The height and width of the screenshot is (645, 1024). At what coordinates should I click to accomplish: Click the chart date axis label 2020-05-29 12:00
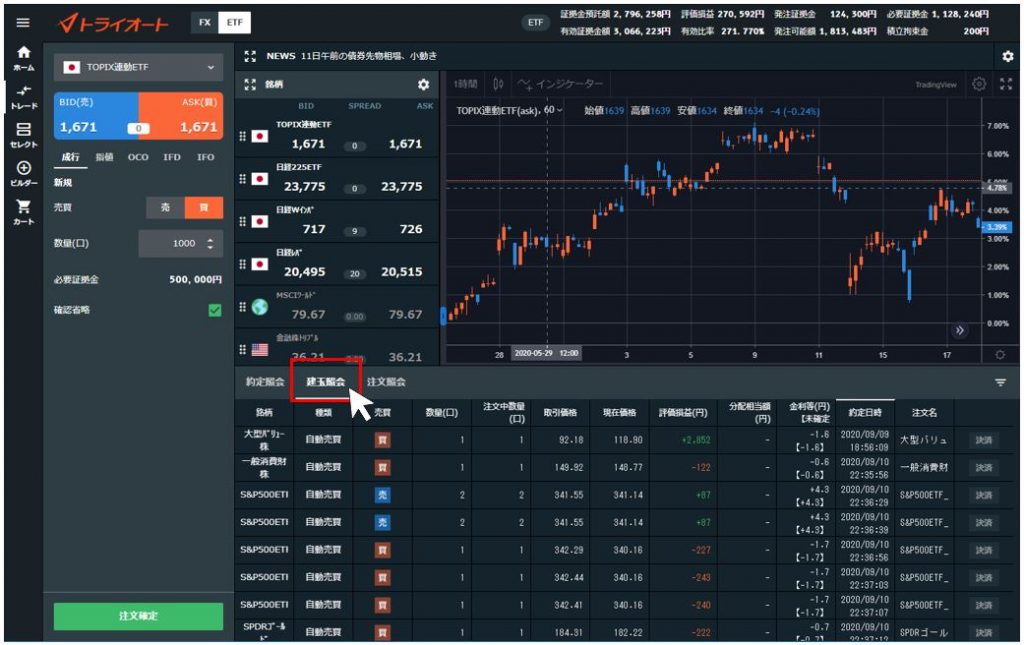click(546, 353)
